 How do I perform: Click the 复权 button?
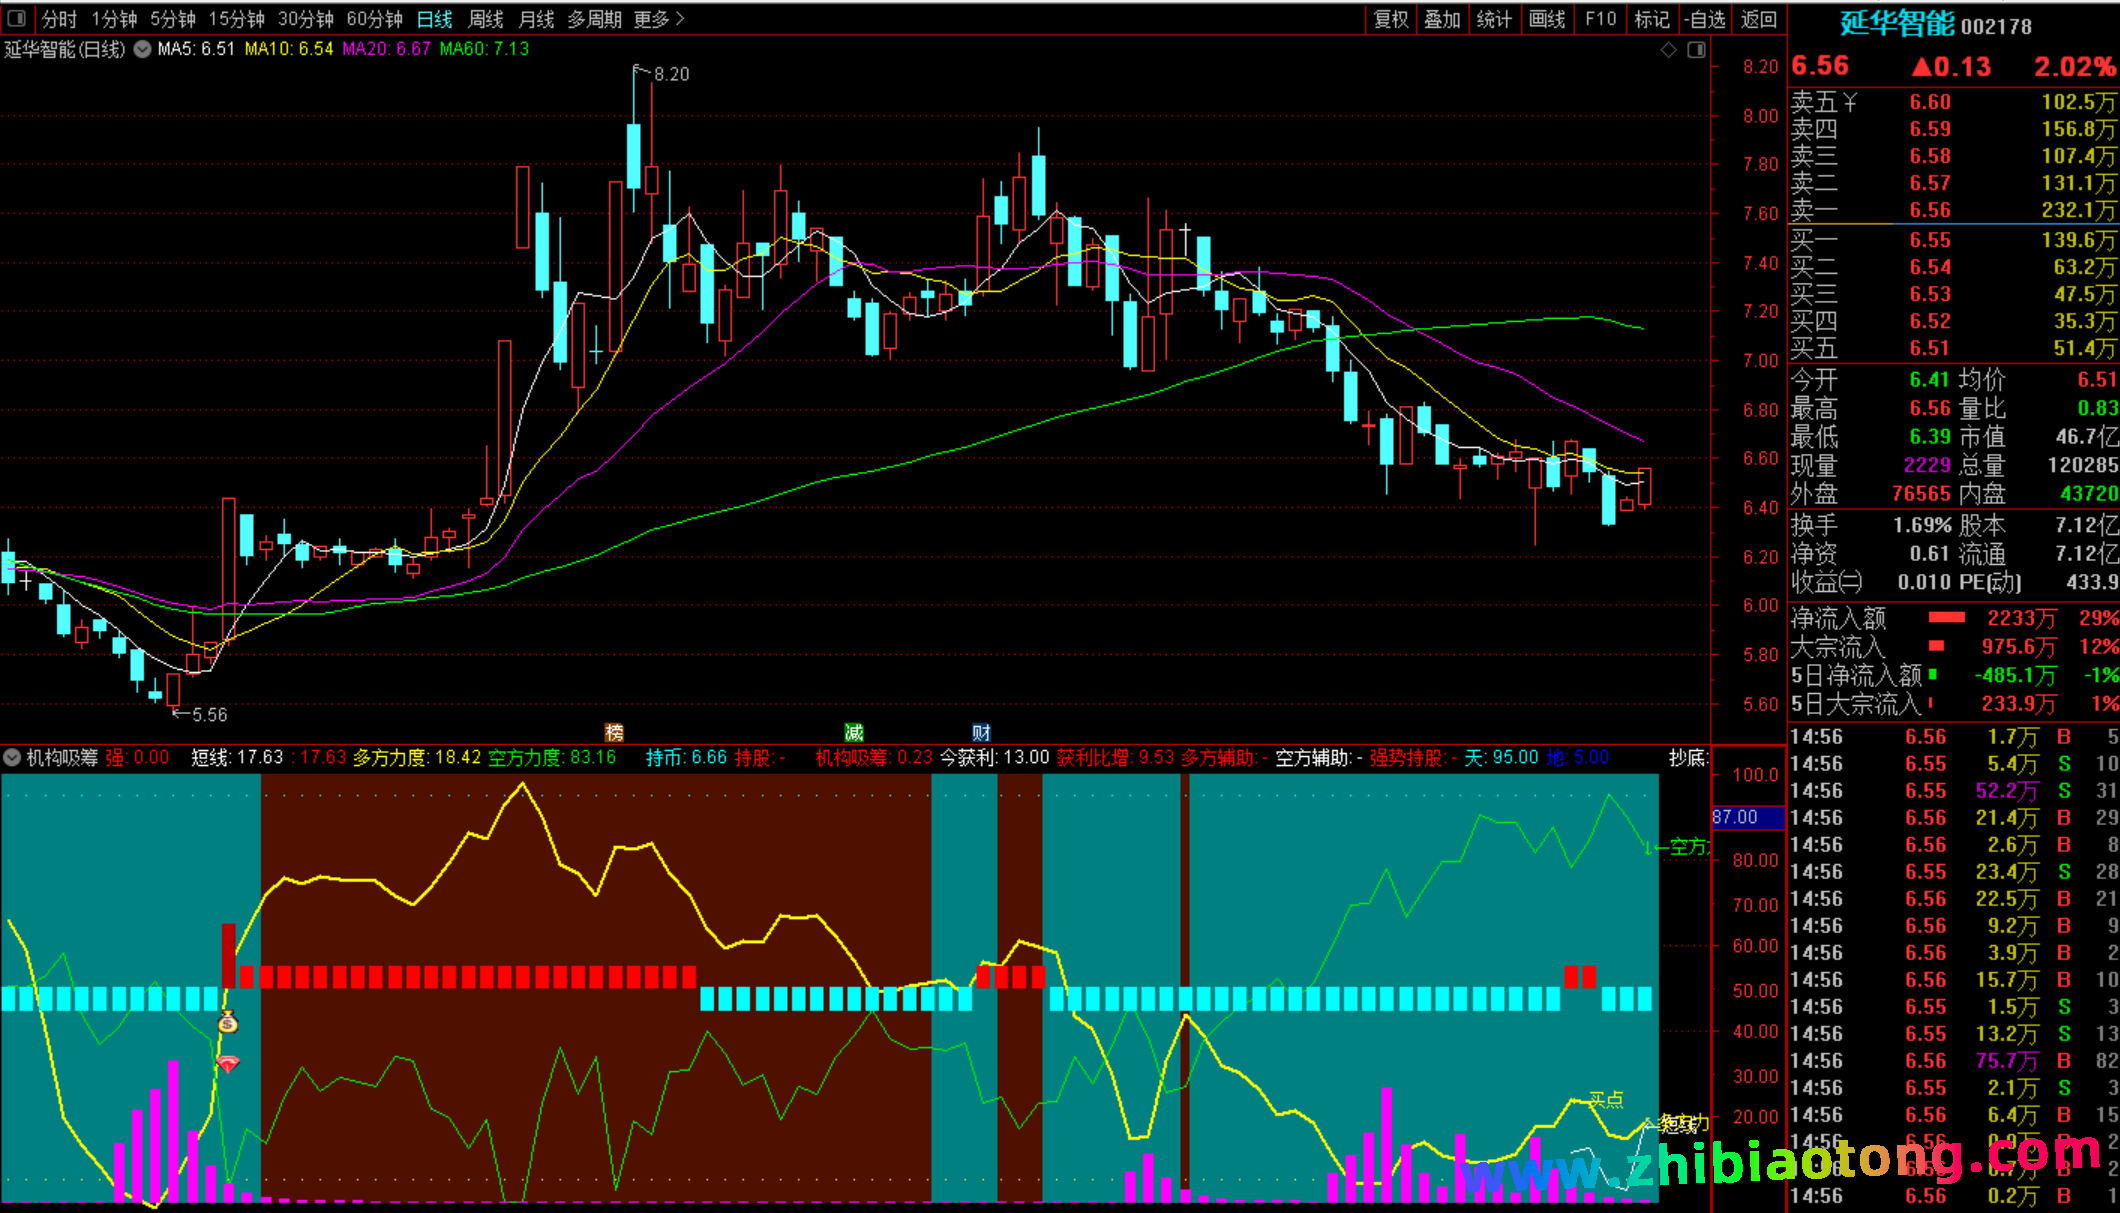(x=1390, y=19)
